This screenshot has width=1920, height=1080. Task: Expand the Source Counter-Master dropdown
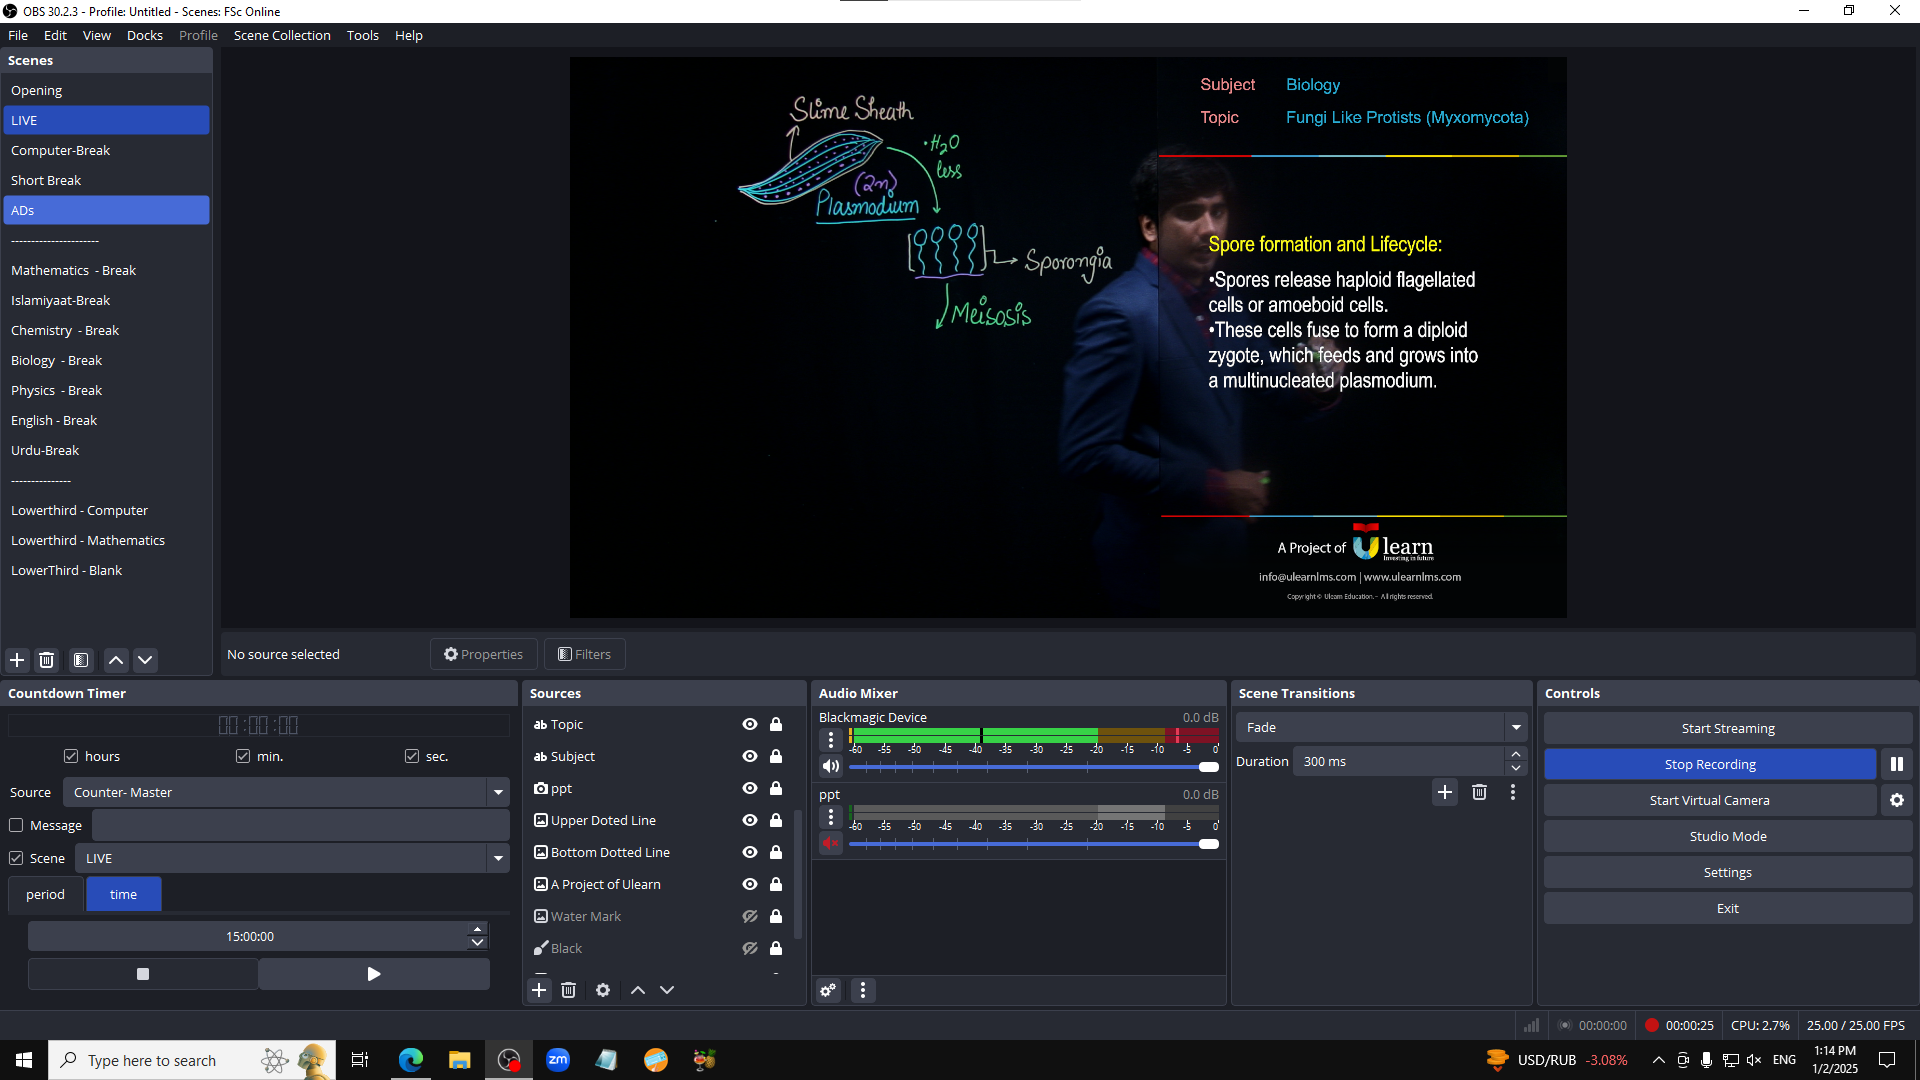click(x=498, y=792)
